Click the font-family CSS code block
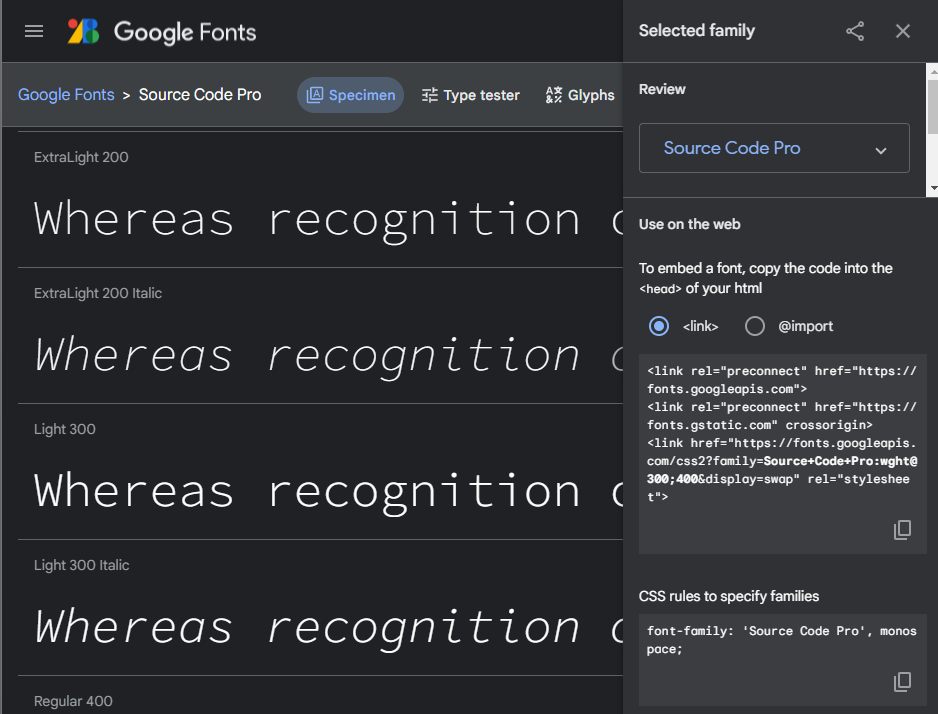The width and height of the screenshot is (938, 714). [x=782, y=660]
